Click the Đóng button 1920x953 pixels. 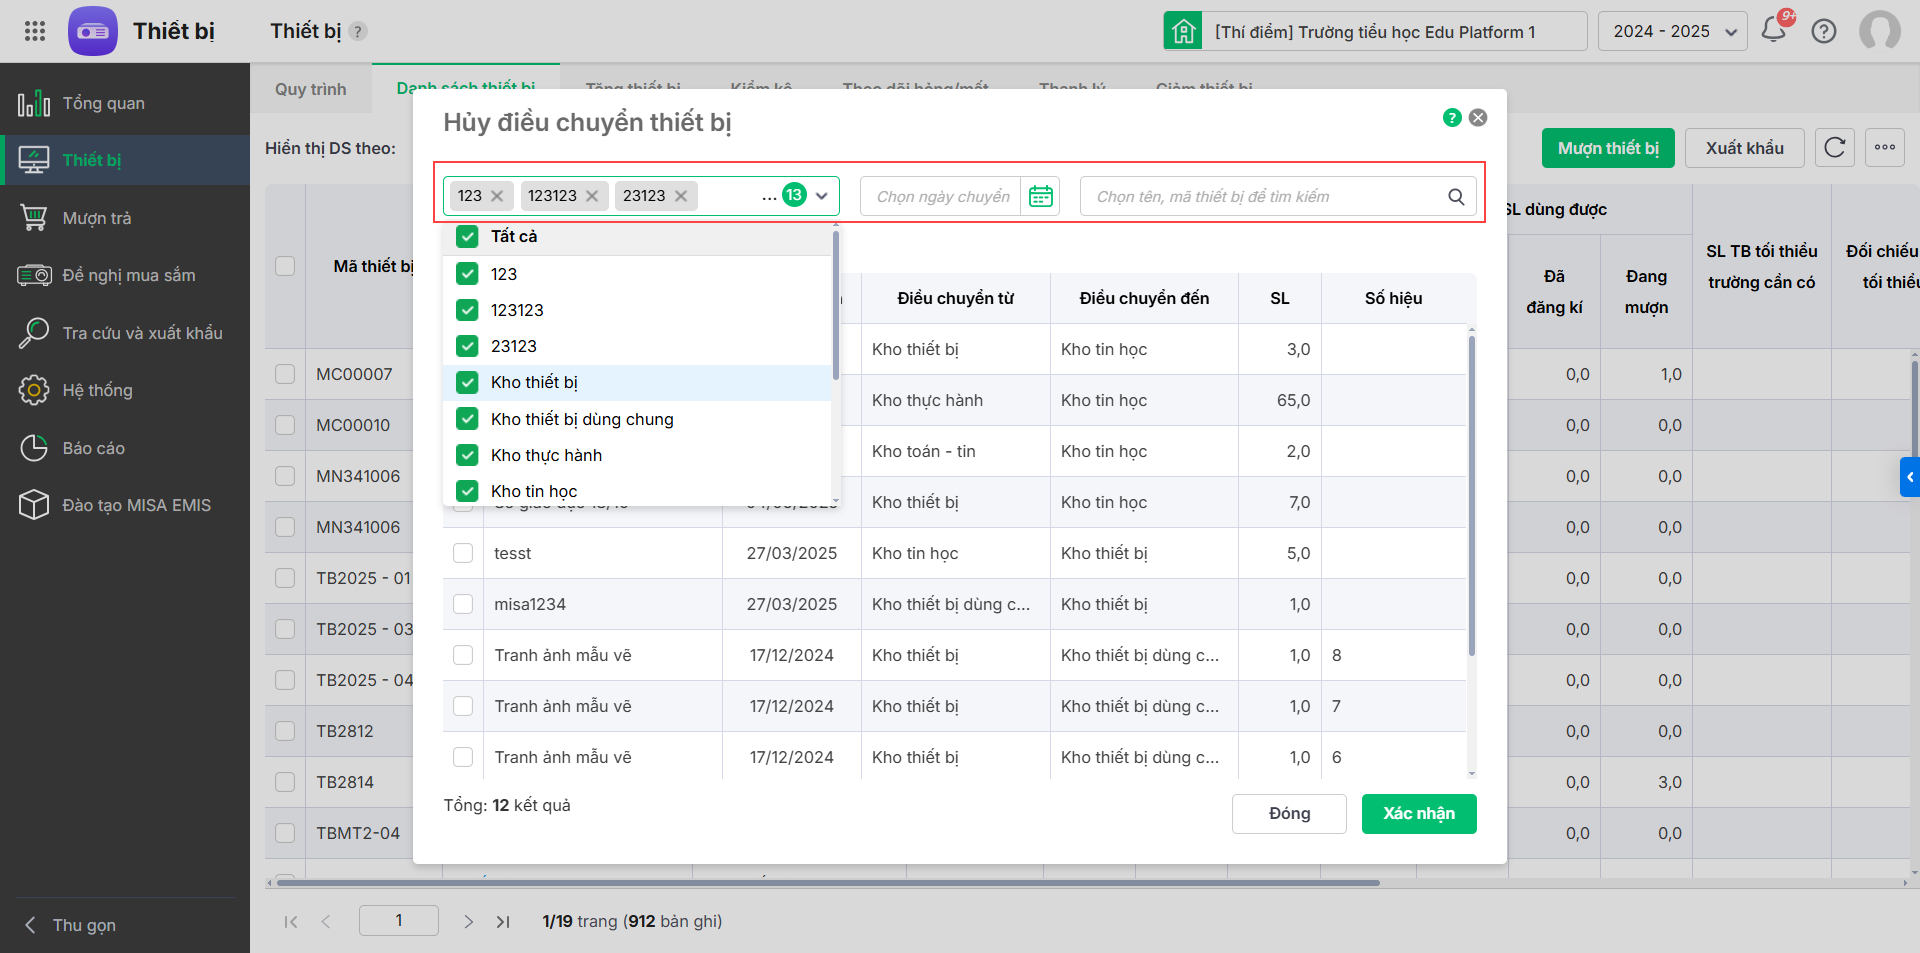1290,814
